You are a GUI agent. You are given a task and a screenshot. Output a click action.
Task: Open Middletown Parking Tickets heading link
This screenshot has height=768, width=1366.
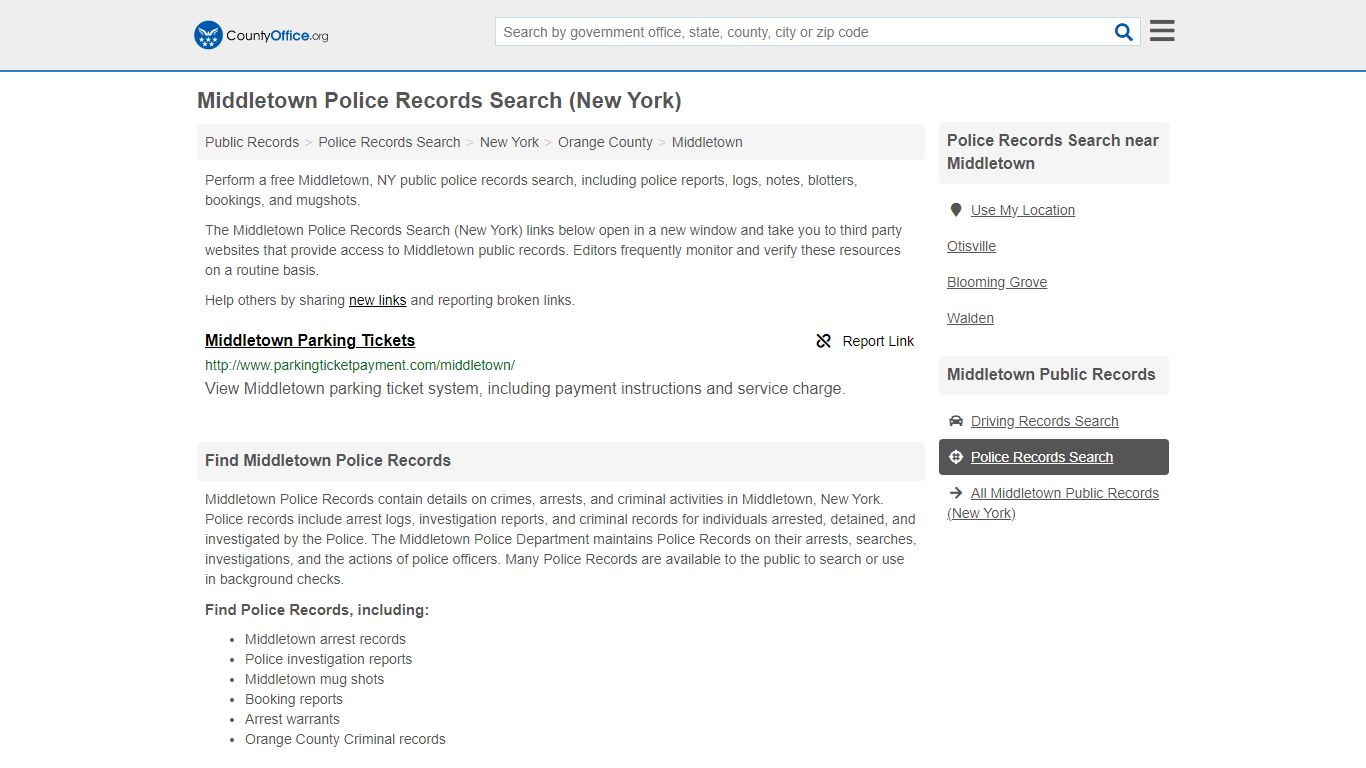coord(310,340)
